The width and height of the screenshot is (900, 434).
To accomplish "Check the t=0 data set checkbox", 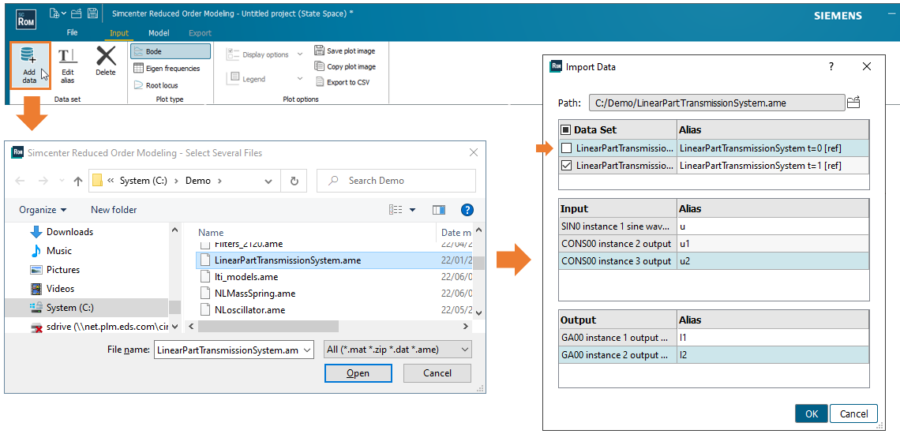I will click(x=566, y=149).
